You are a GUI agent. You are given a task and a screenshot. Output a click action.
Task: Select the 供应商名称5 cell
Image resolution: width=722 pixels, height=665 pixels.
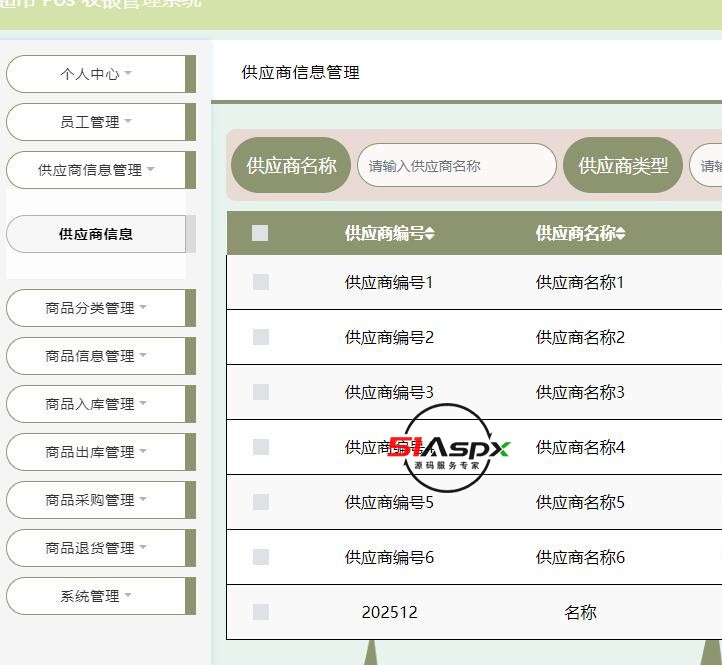(x=580, y=502)
